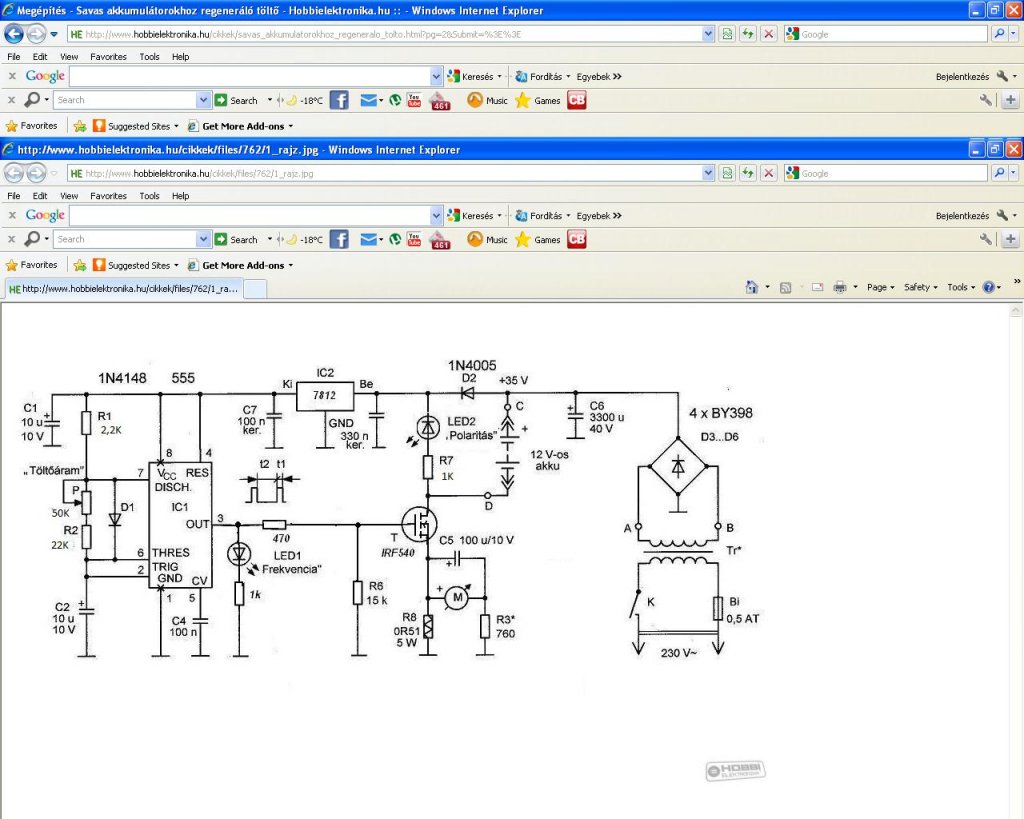Click plus icon at right of 1_rajz.jpg toolbar

[1010, 239]
